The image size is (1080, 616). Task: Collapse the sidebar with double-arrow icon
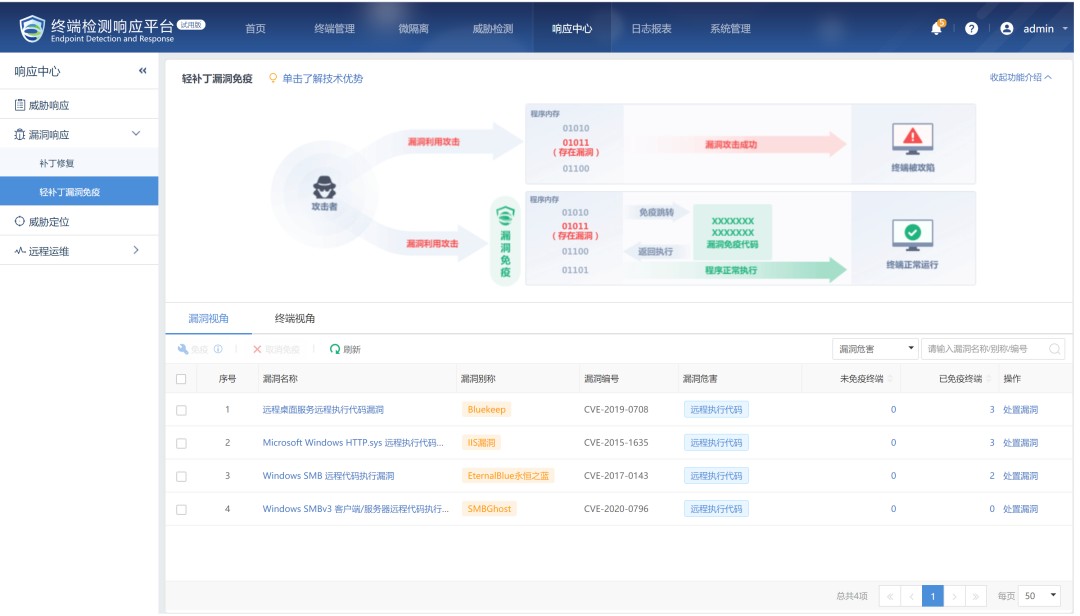(142, 71)
